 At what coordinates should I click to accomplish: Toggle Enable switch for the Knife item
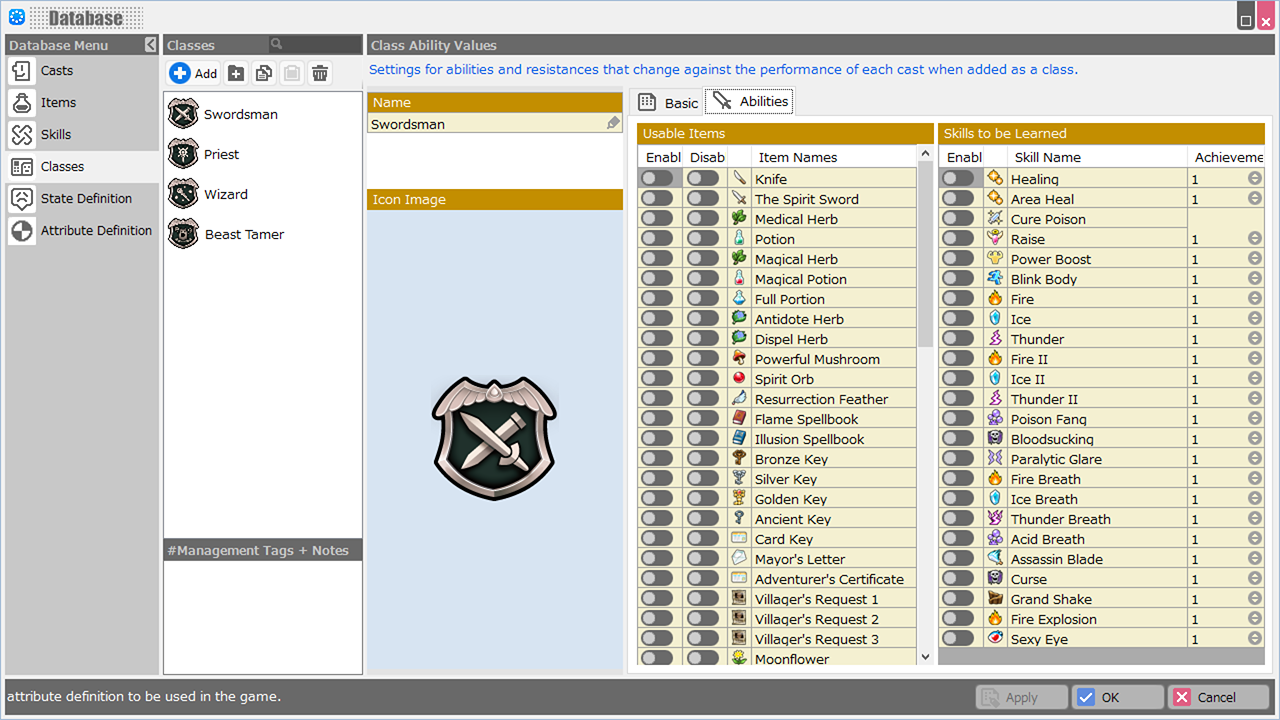pos(657,178)
